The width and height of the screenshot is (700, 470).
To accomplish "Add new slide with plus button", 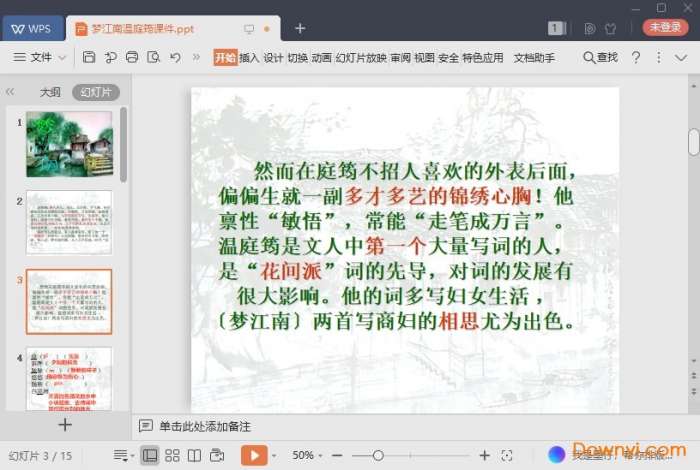I will click(x=65, y=424).
